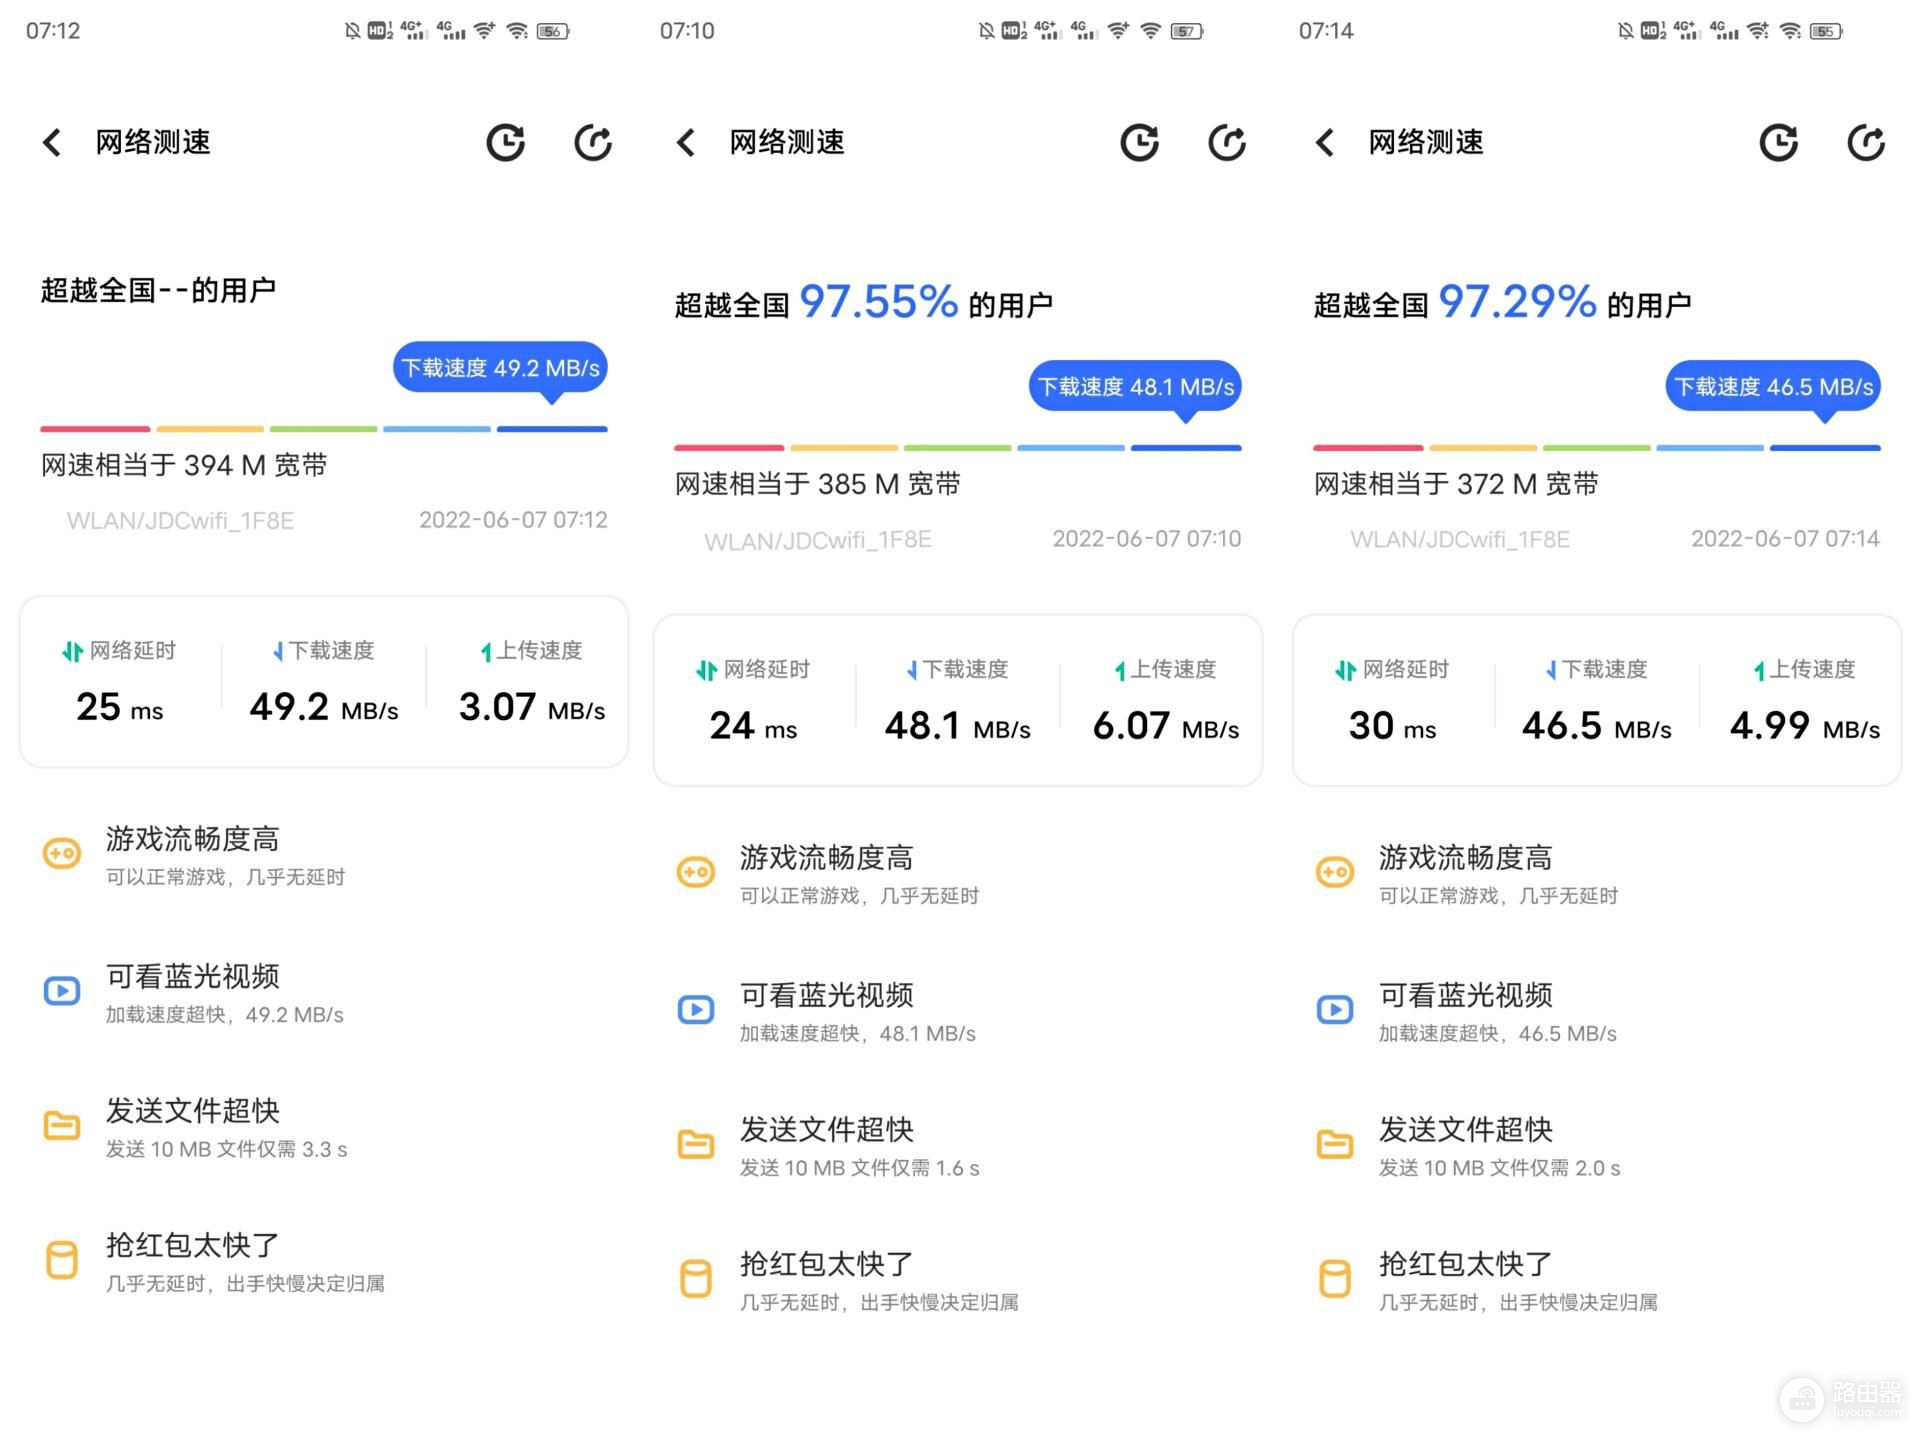Tap gamepad icon in 07:10 screen

[x=696, y=872]
